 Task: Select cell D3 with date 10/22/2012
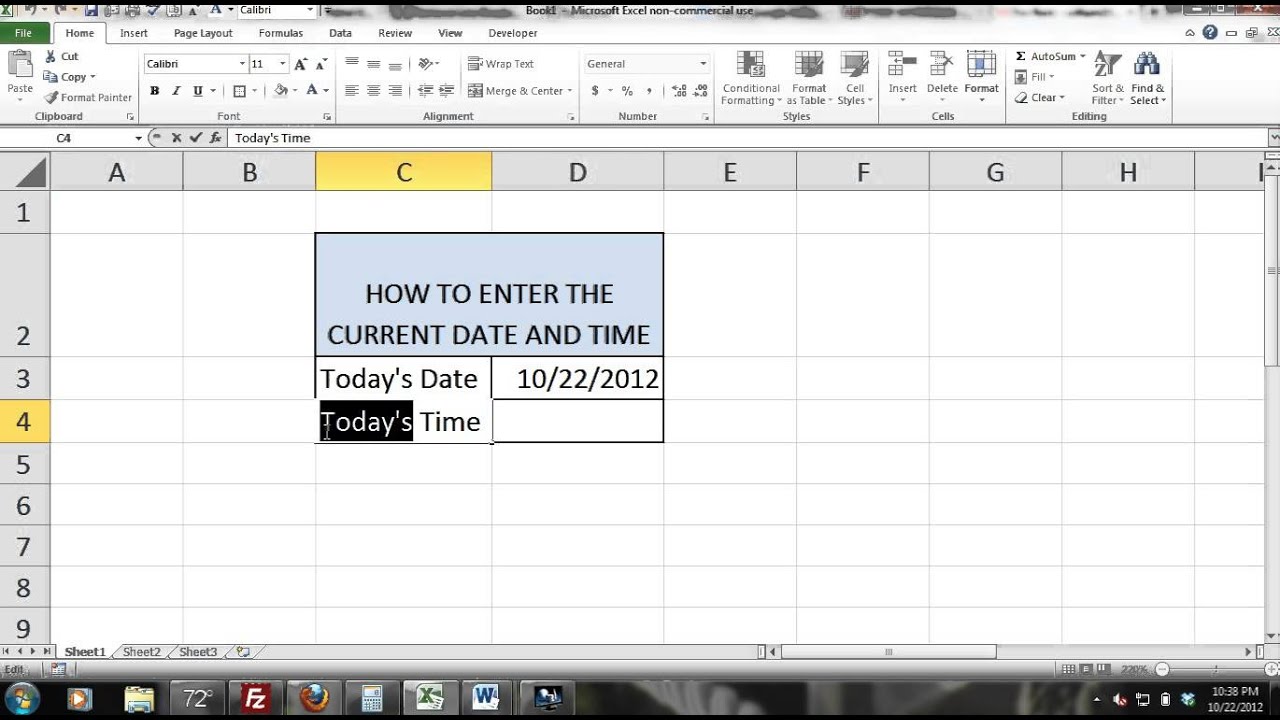click(x=577, y=378)
